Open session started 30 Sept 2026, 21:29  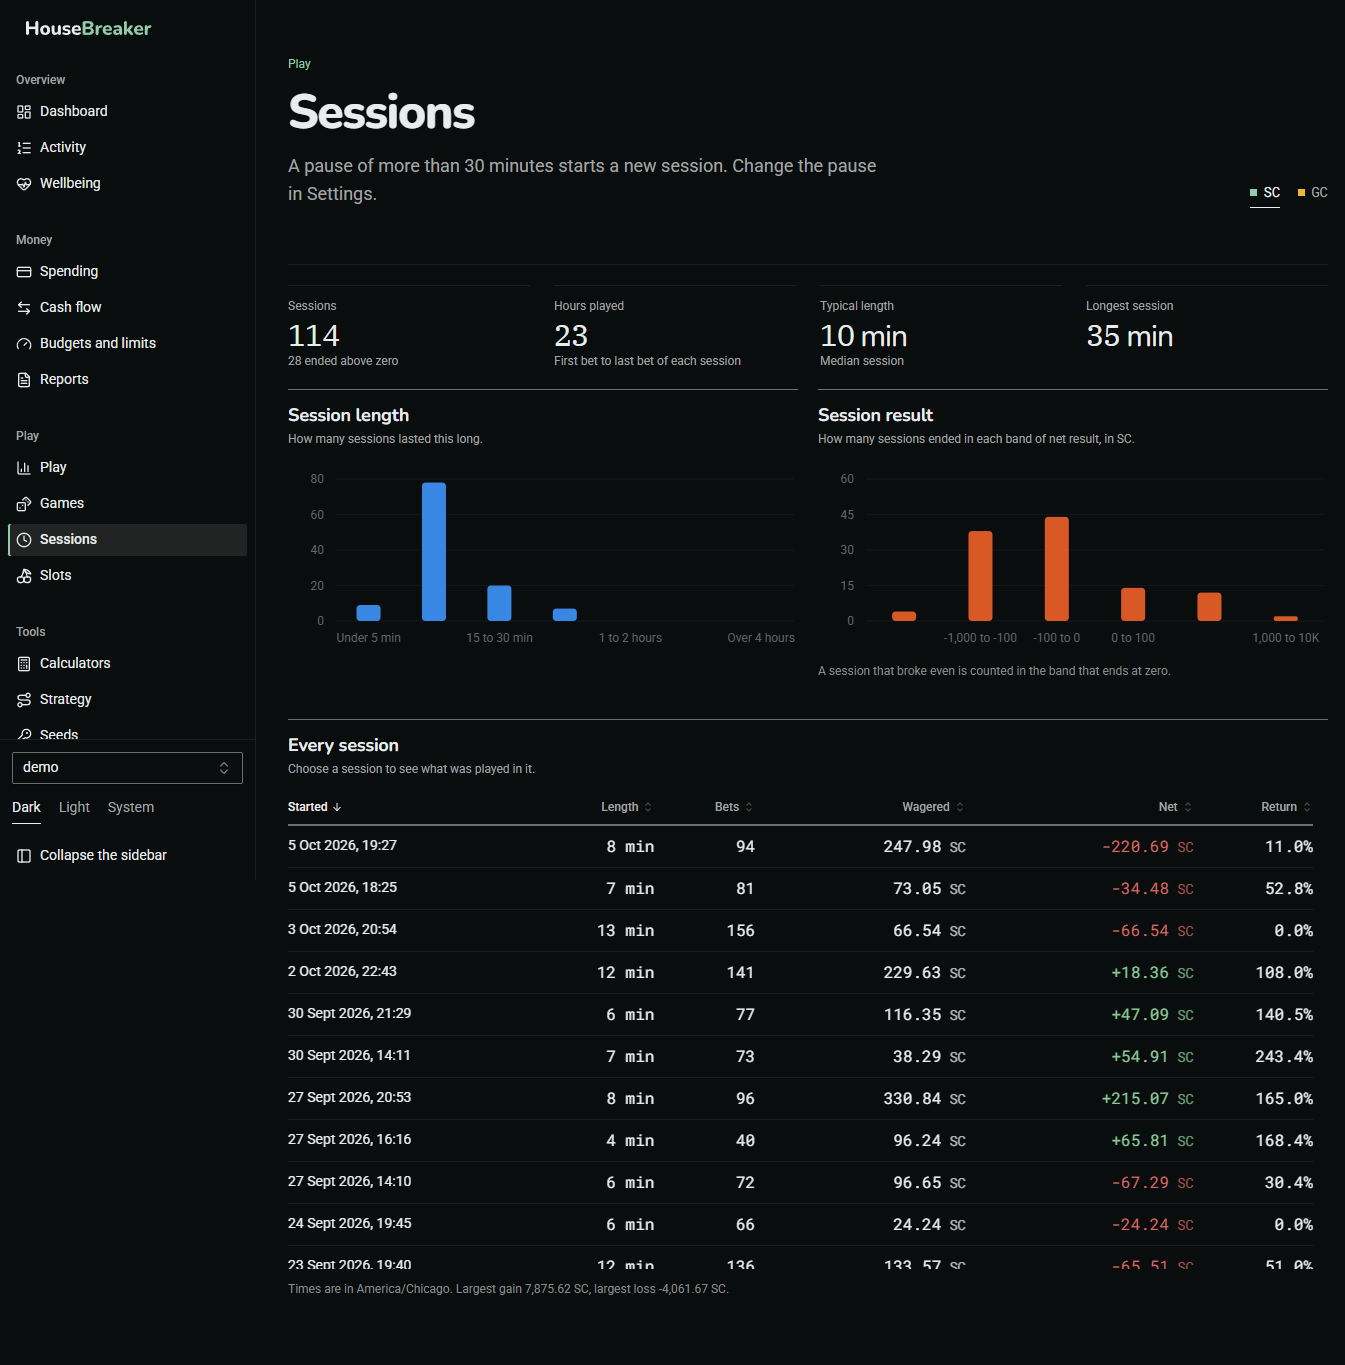tap(800, 1015)
